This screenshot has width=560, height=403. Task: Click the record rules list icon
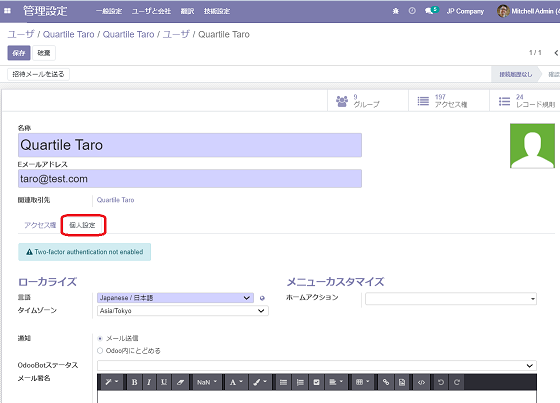[x=504, y=101]
